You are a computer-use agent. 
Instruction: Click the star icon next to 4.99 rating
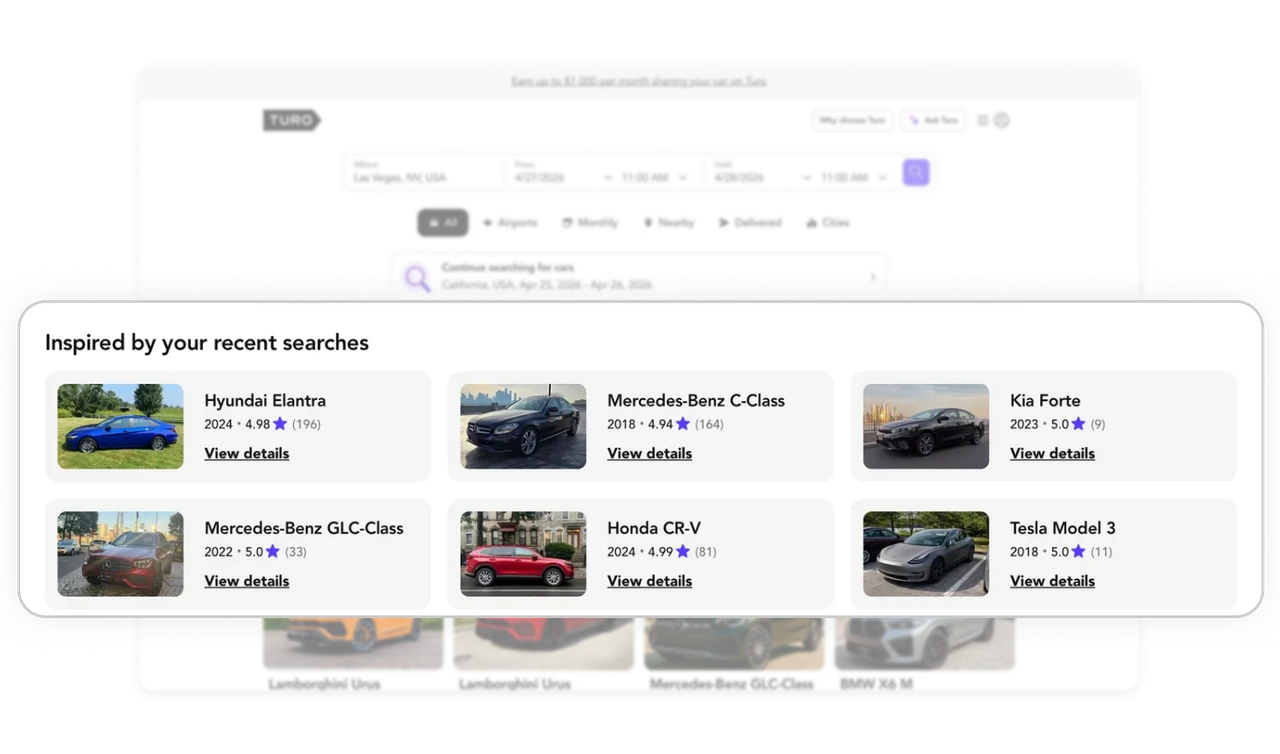683,552
